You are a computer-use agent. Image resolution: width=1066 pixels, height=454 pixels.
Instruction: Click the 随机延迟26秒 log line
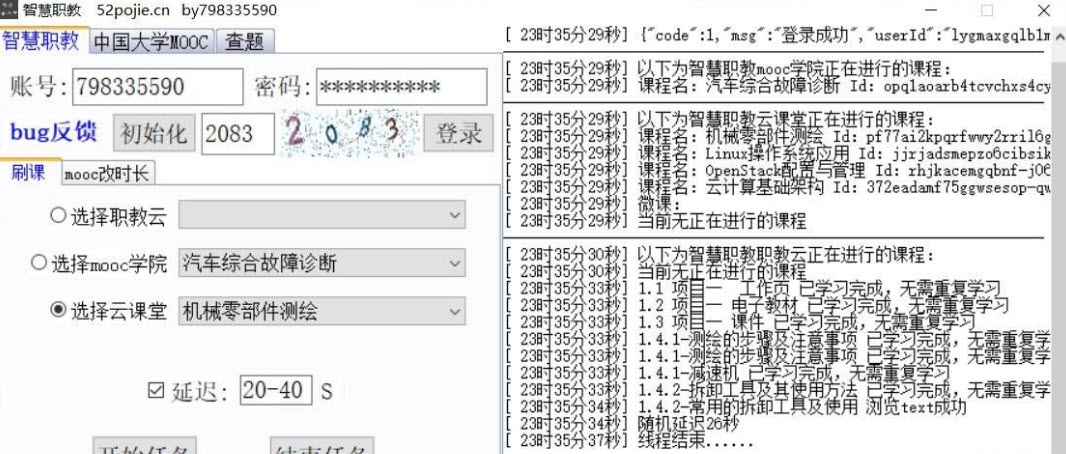(621, 424)
